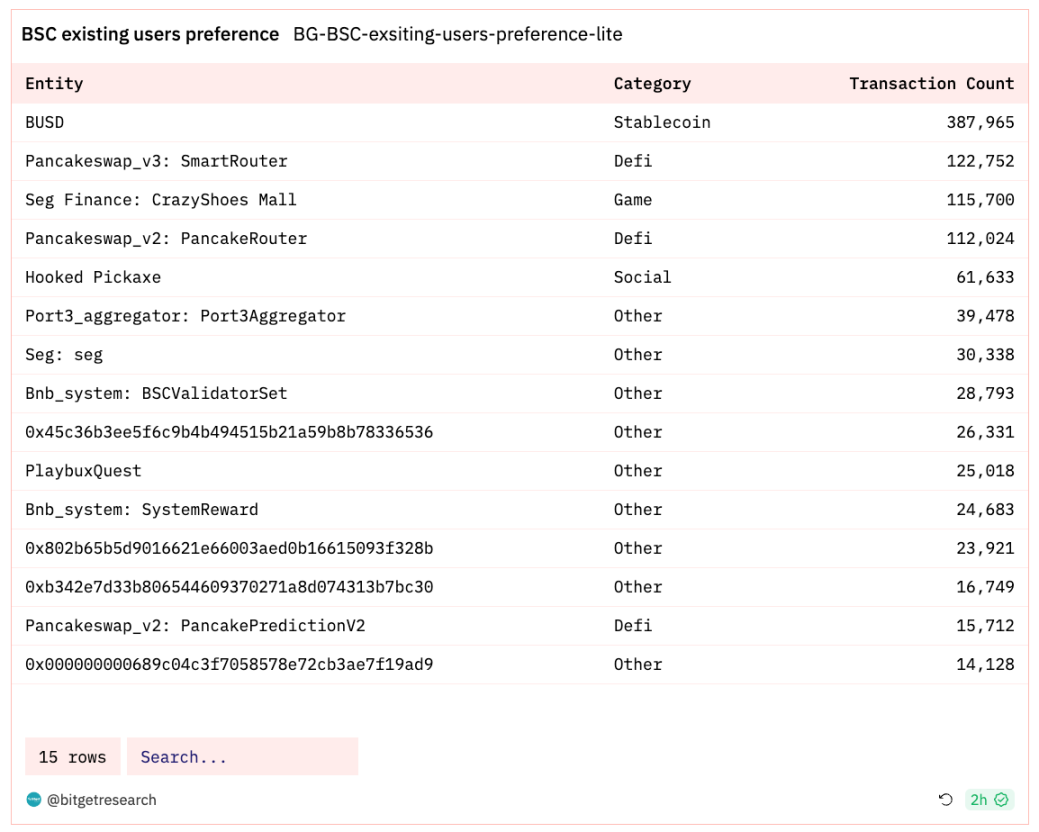This screenshot has height=832, width=1039.
Task: Sort by the Category column header
Action: (652, 83)
